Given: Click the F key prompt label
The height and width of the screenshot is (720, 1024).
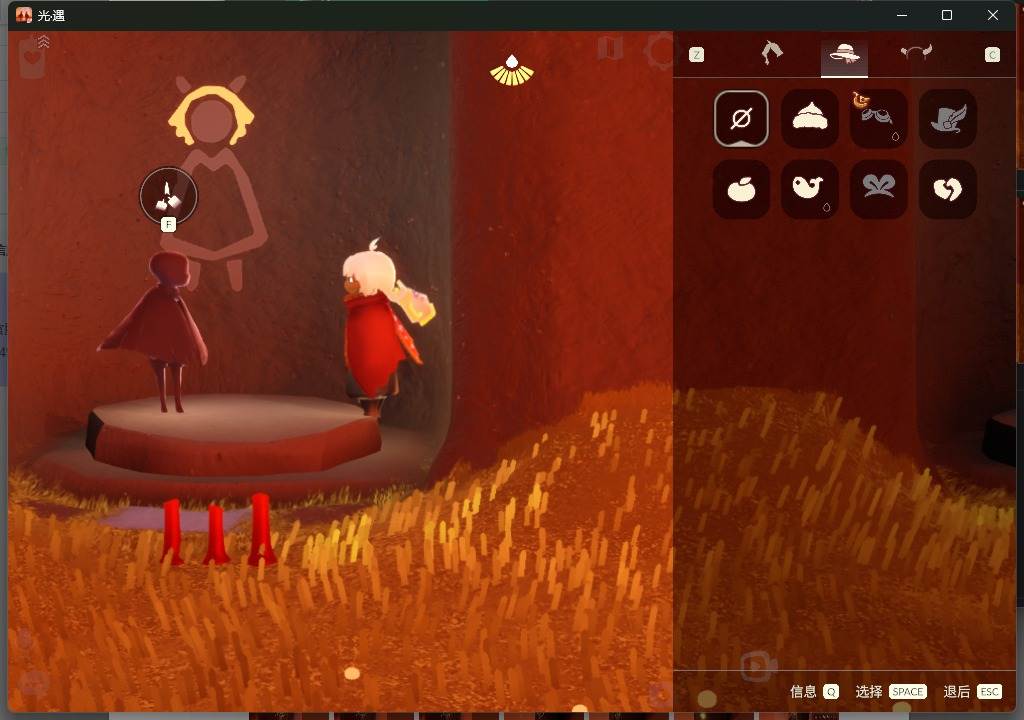Looking at the screenshot, I should pyautogui.click(x=168, y=225).
